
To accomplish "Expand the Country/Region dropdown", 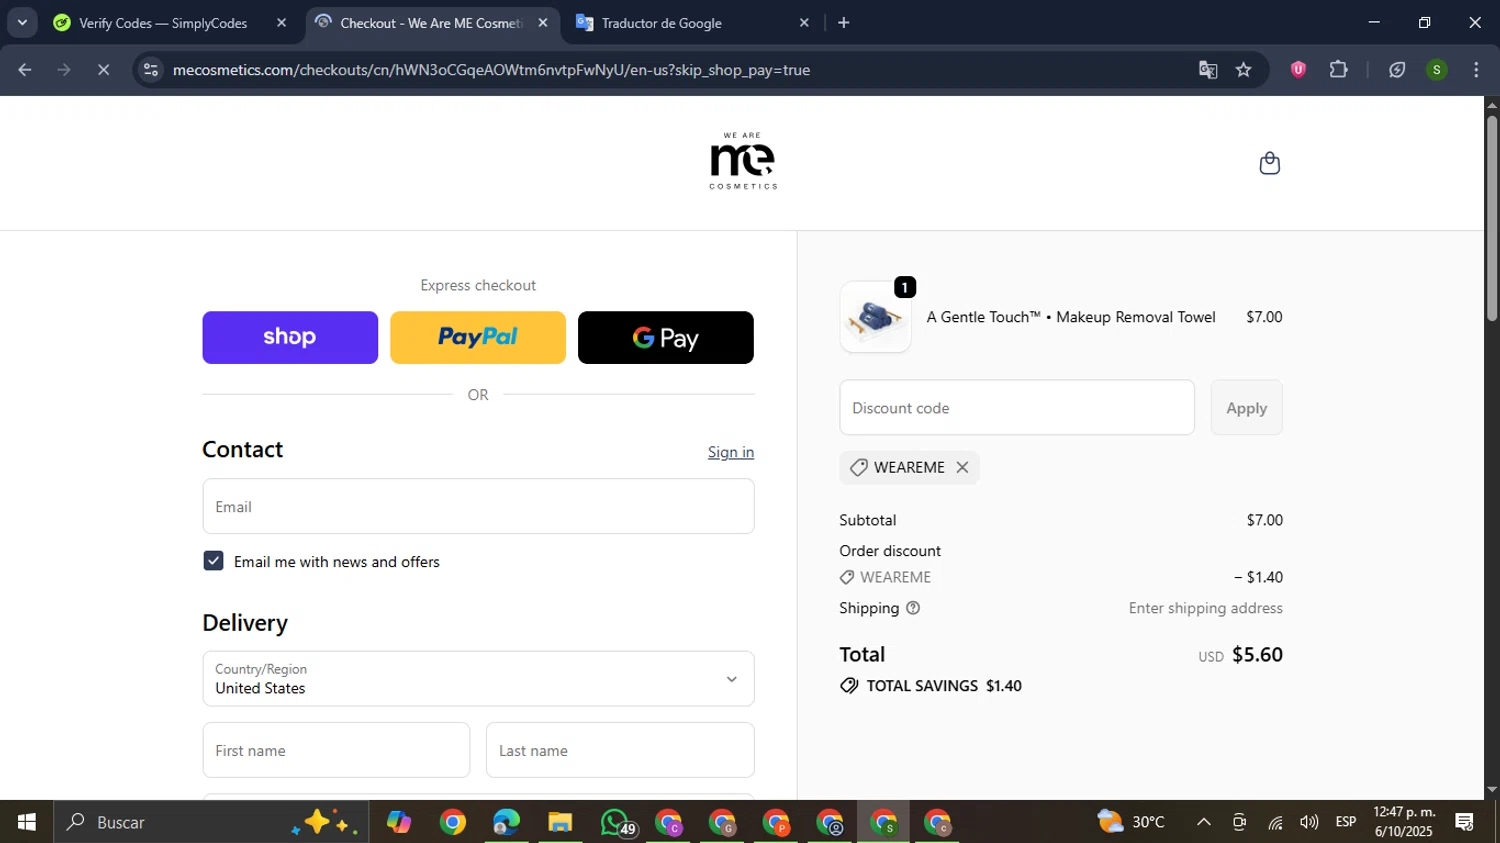I will click(x=478, y=679).
